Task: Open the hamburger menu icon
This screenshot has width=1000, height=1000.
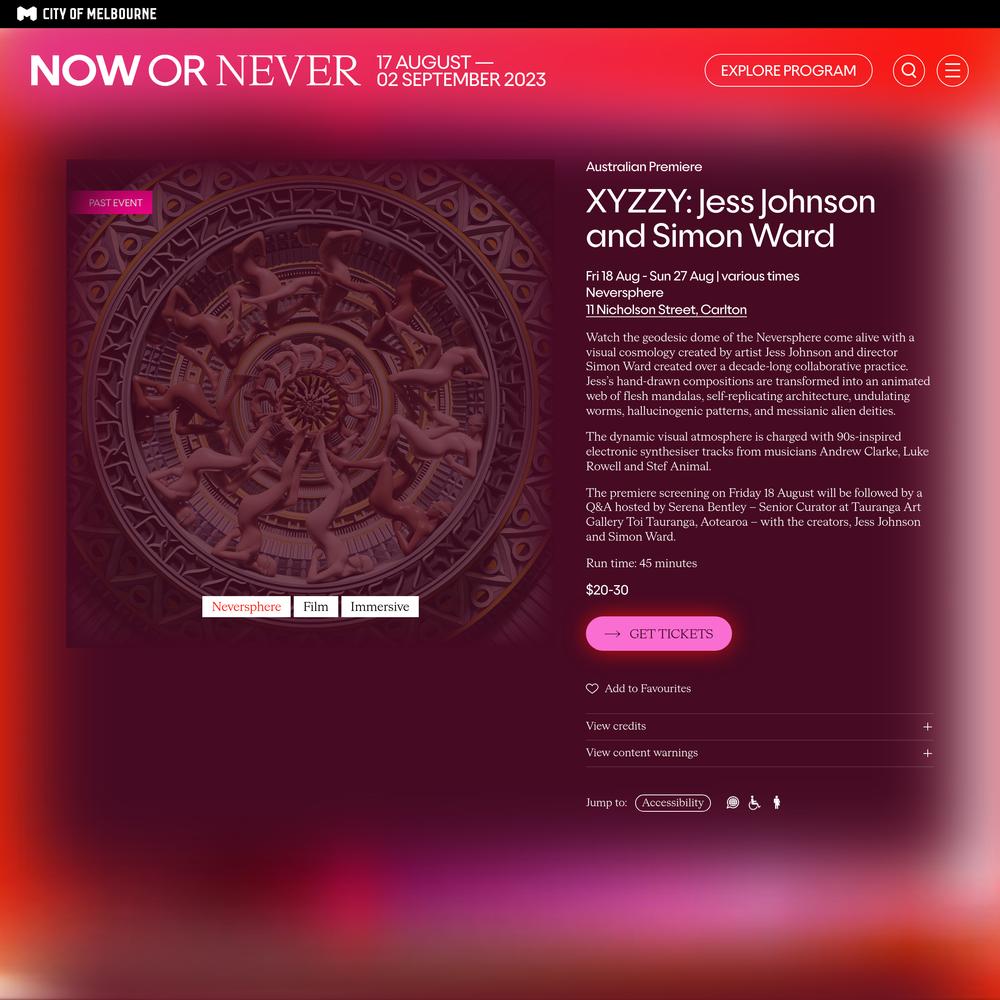Action: pos(952,70)
